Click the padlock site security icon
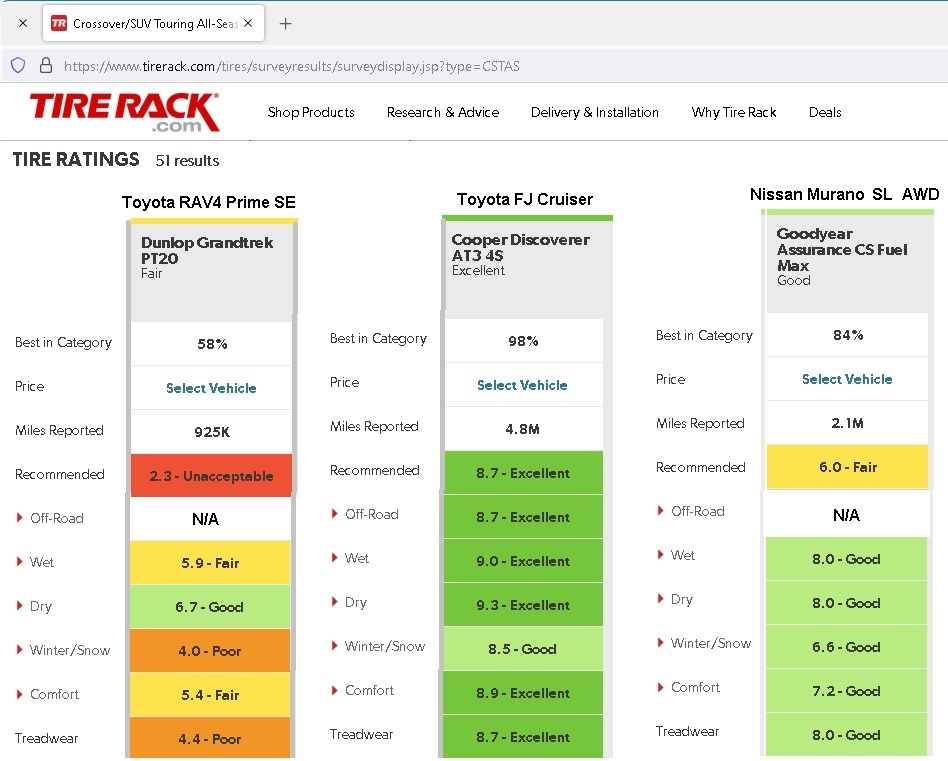Screen dimensions: 948x761 [x=46, y=65]
